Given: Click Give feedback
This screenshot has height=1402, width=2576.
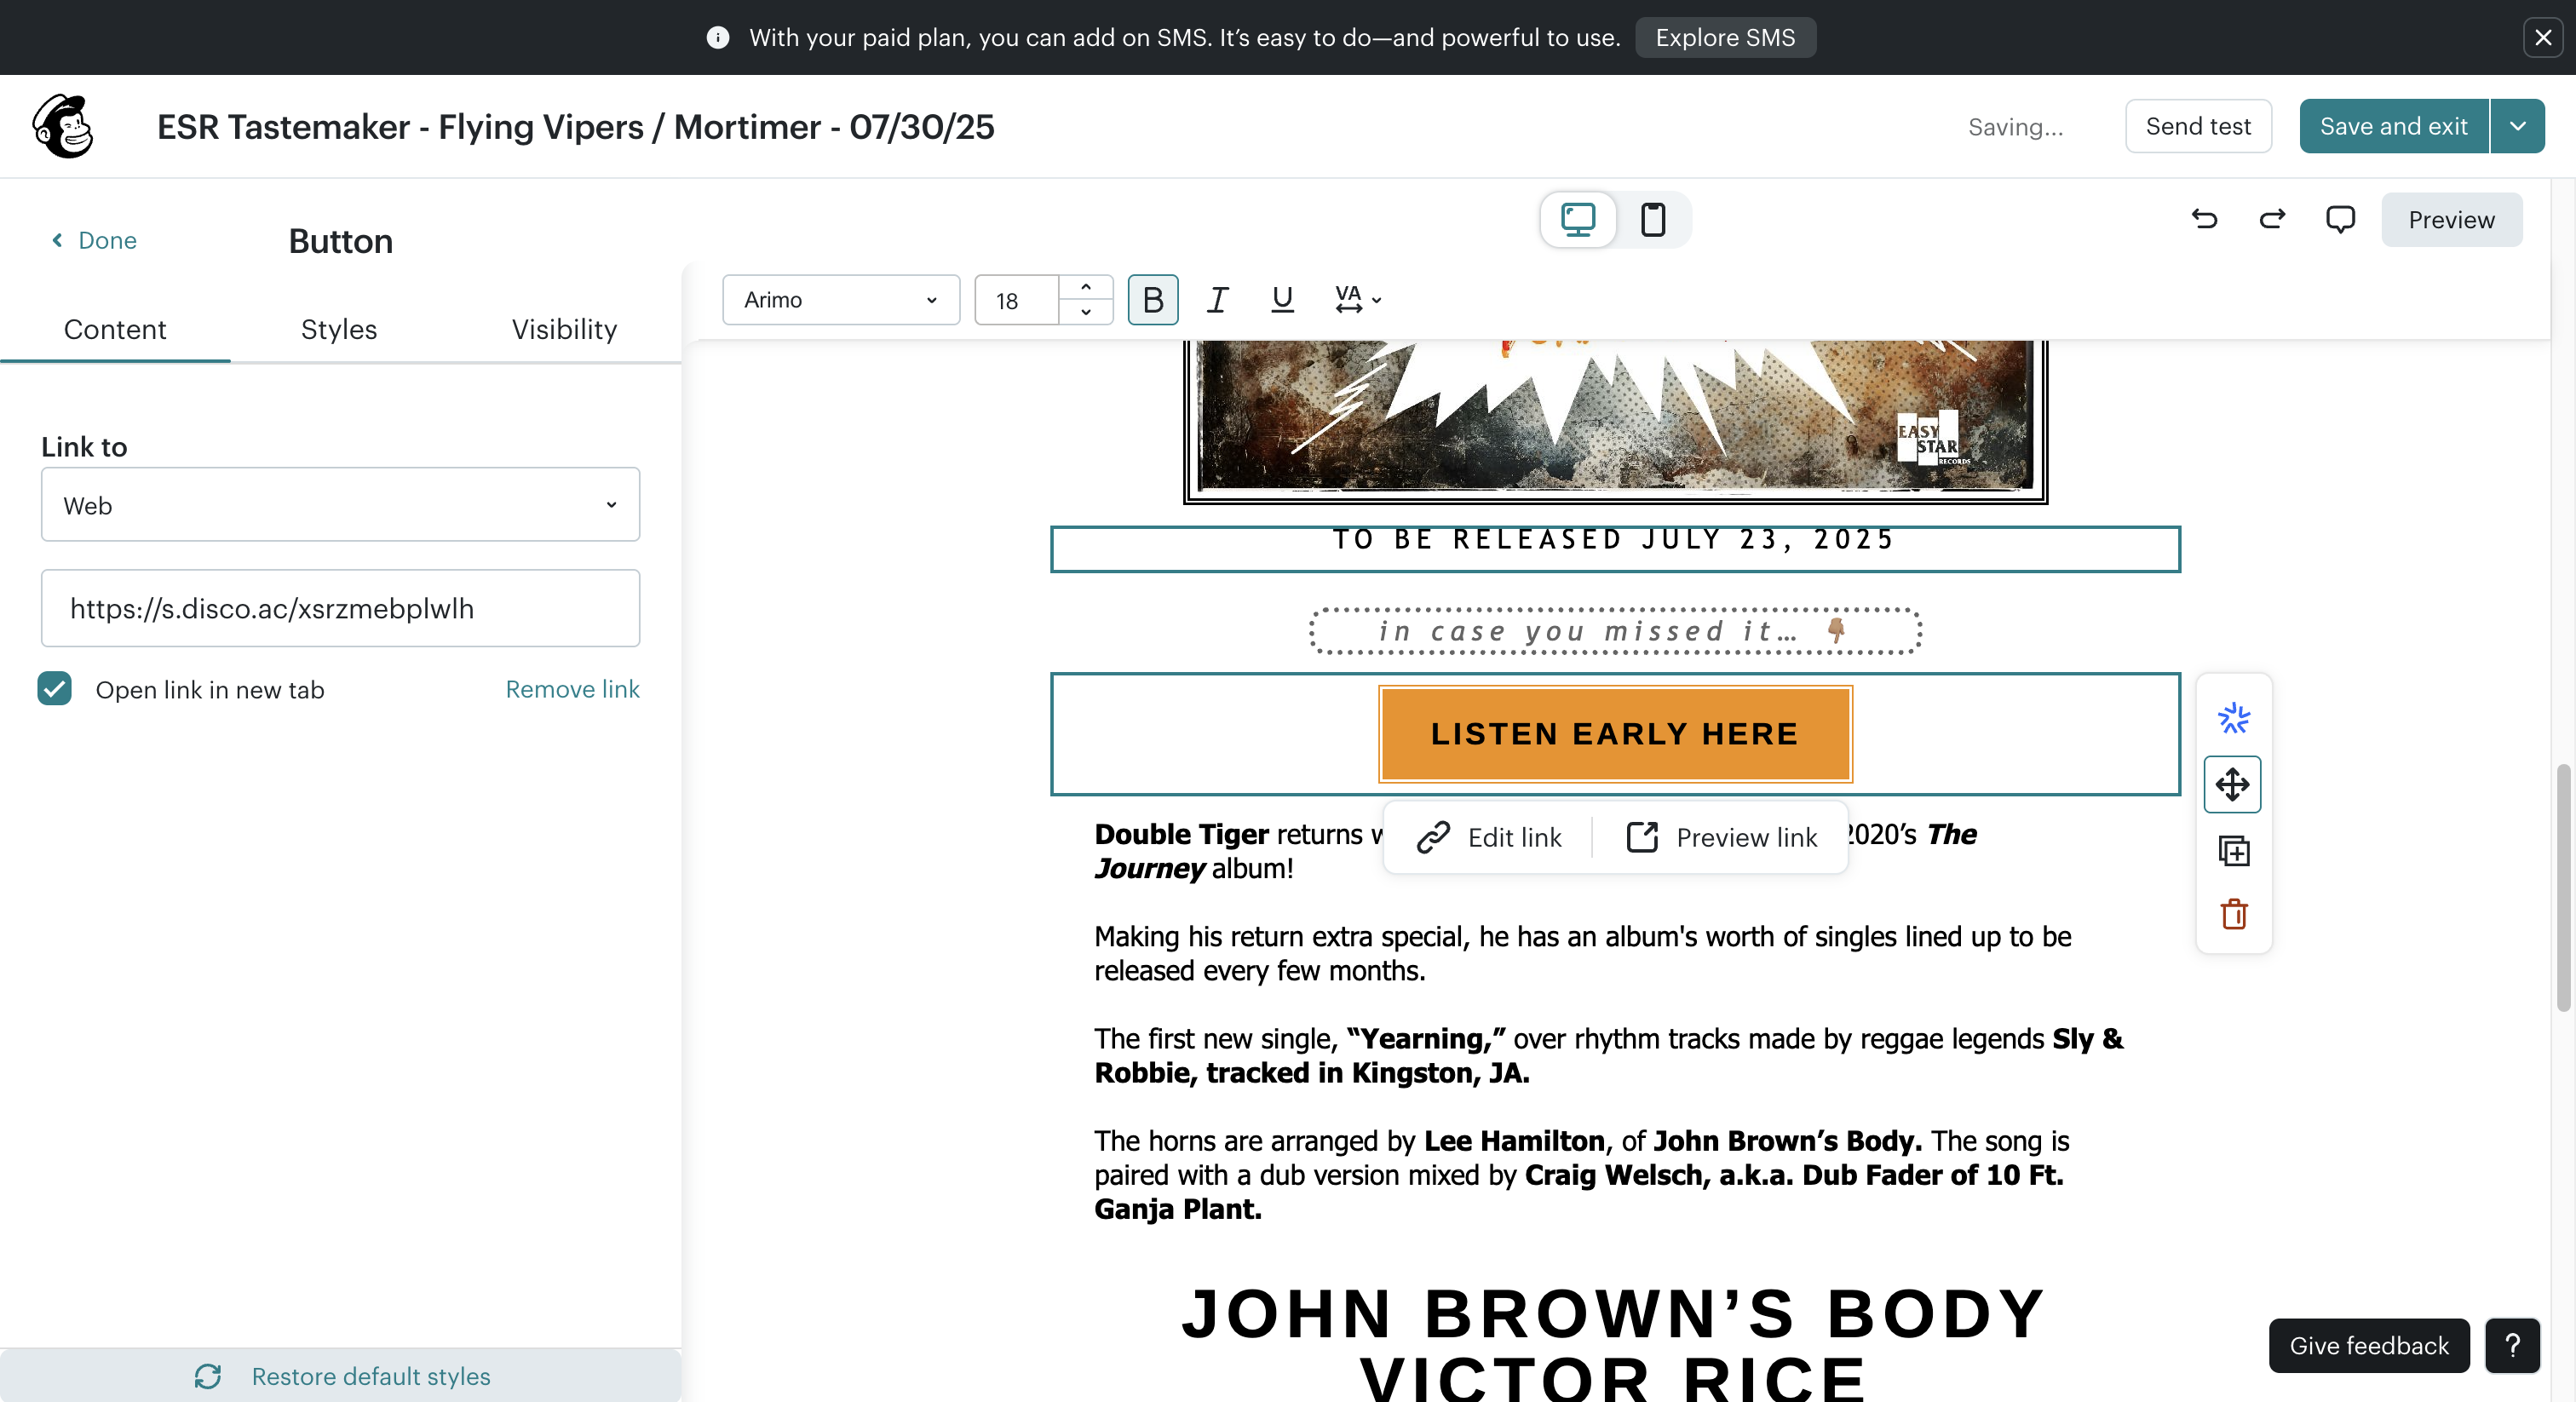Looking at the screenshot, I should click(x=2368, y=1345).
